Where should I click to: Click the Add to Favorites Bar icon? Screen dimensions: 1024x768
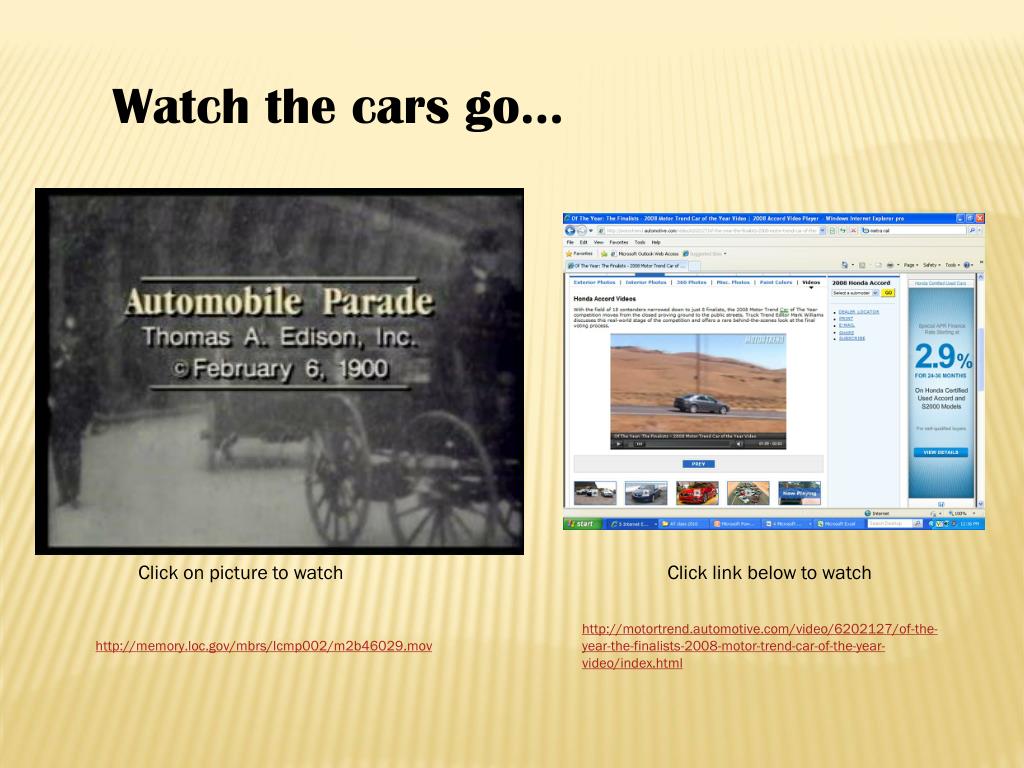(x=604, y=254)
